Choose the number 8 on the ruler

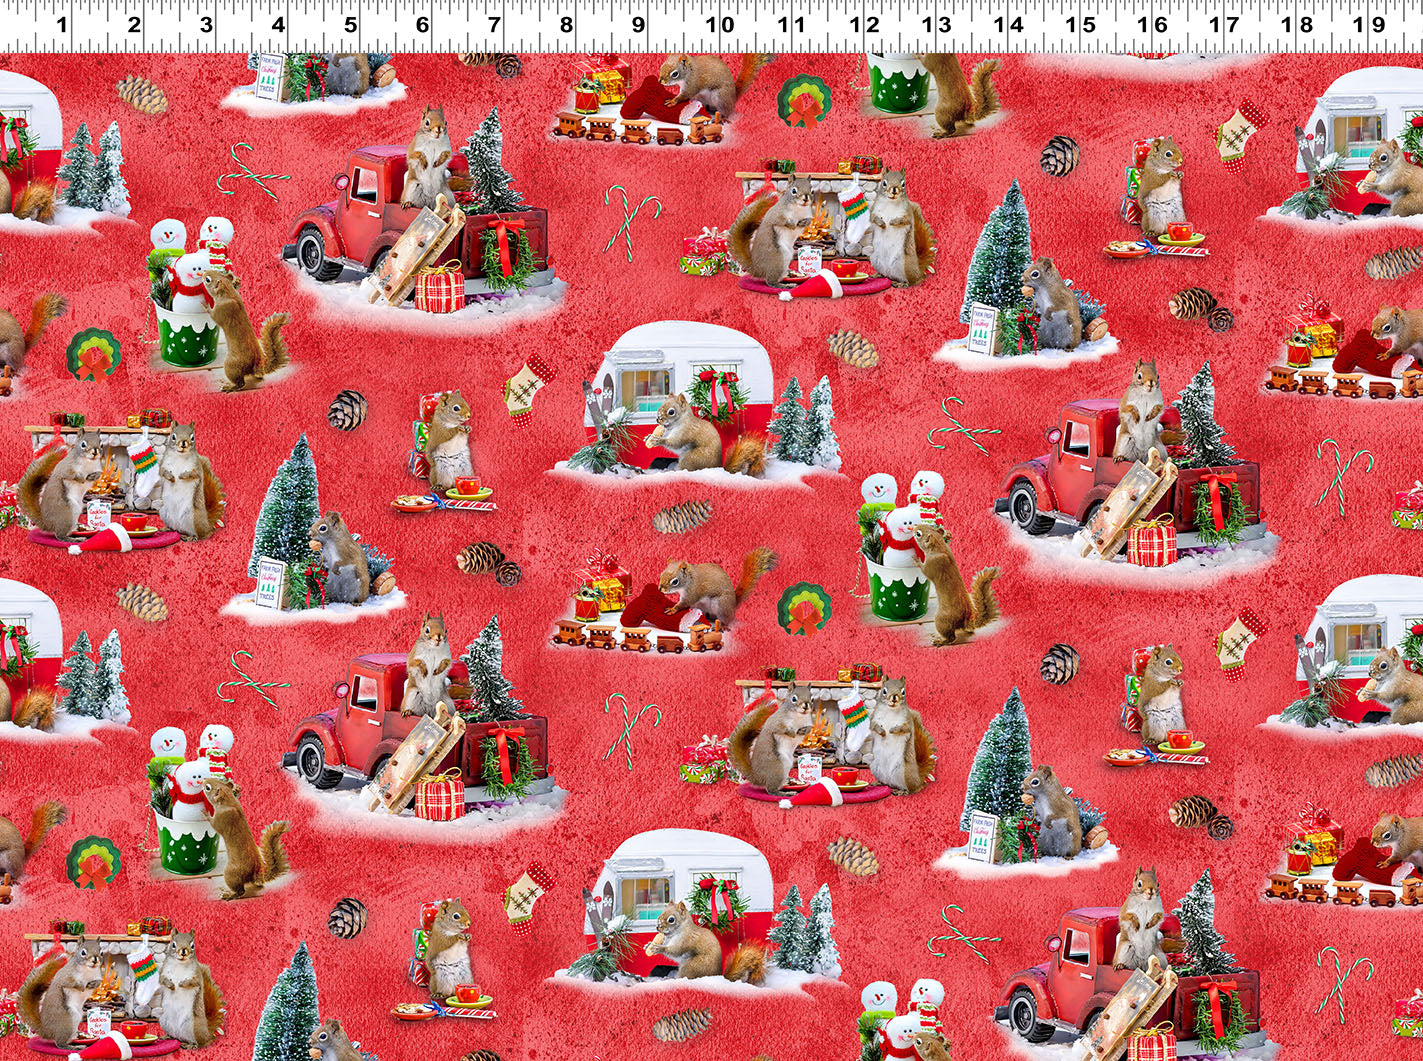point(566,24)
